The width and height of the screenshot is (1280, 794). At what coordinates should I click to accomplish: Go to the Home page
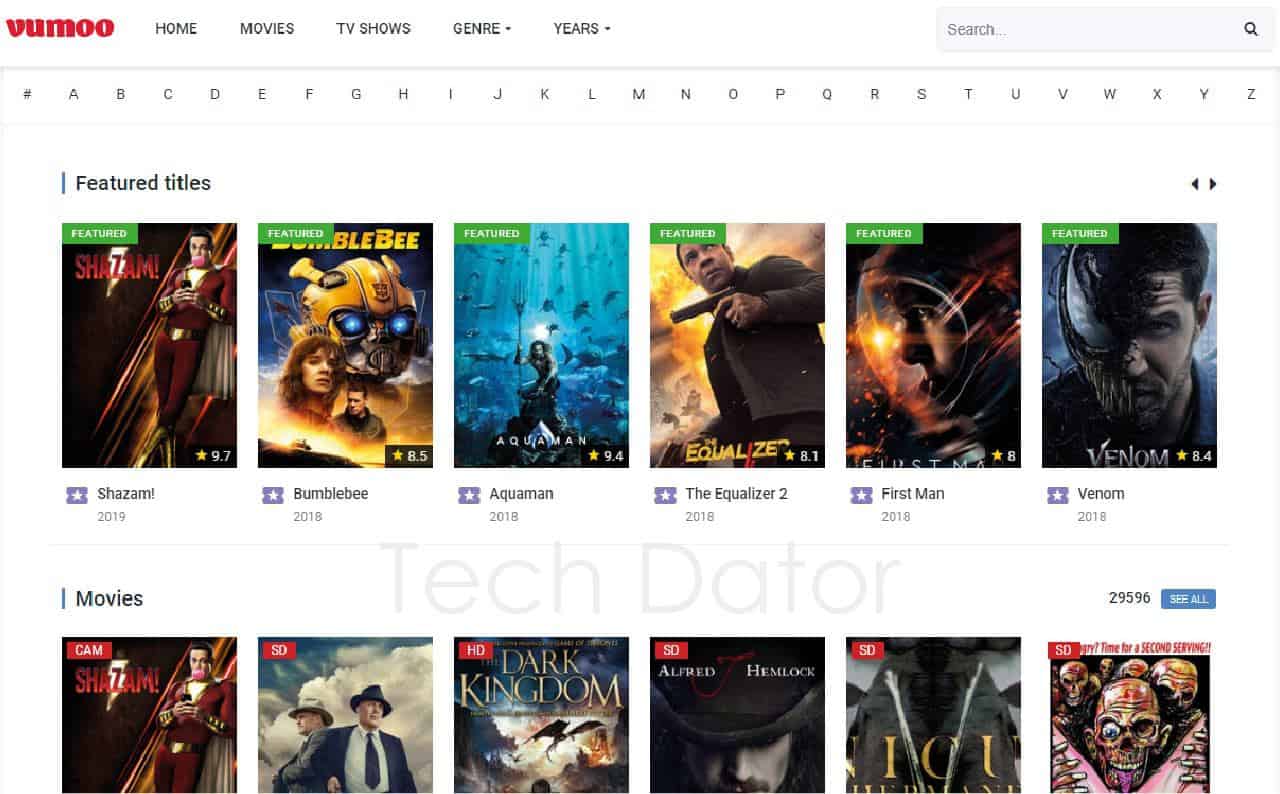[176, 29]
